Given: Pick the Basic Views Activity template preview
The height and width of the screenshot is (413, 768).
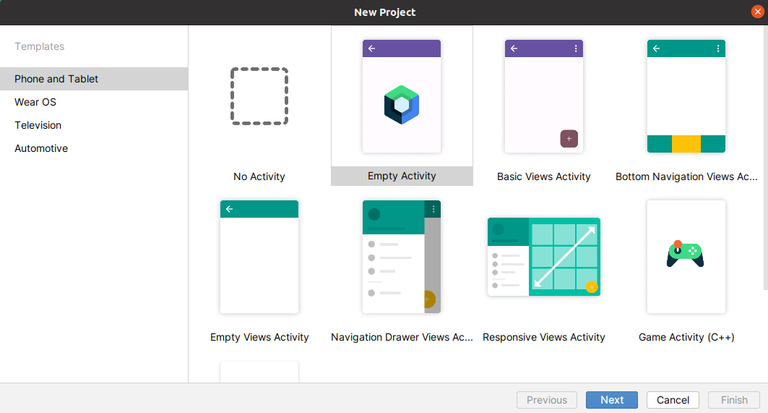Looking at the screenshot, I should tap(544, 96).
